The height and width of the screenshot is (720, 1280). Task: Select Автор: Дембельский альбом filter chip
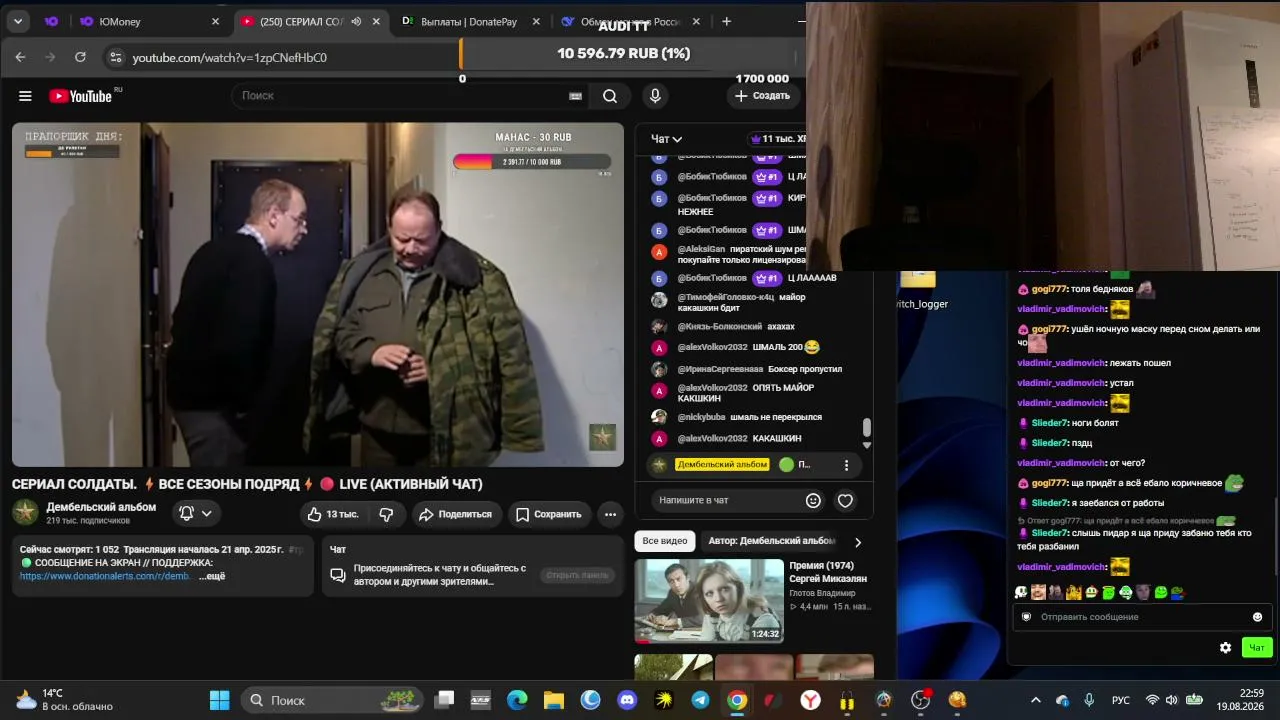click(771, 541)
